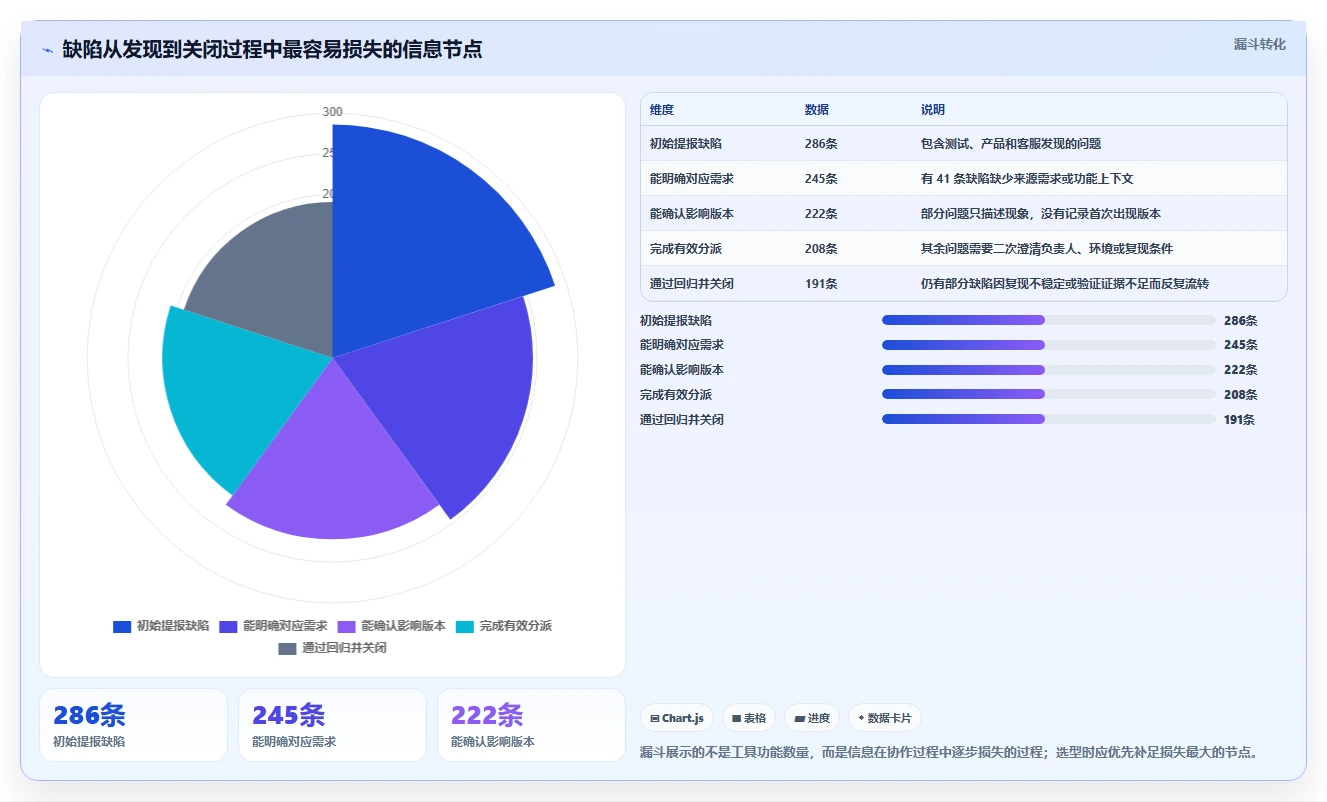Click the 进度 tag chip
The image size is (1327, 802).
(812, 718)
